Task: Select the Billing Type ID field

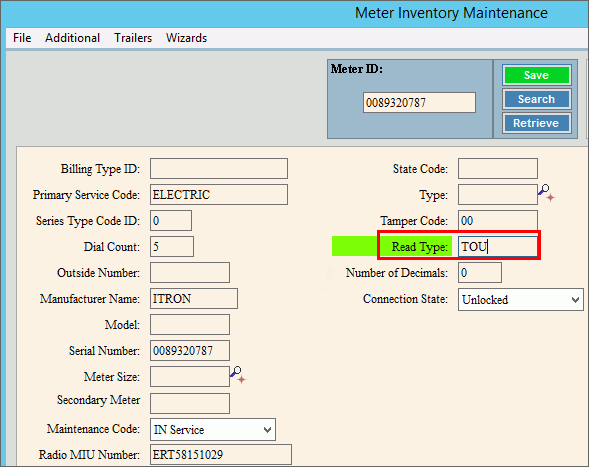Action: pyautogui.click(x=219, y=168)
